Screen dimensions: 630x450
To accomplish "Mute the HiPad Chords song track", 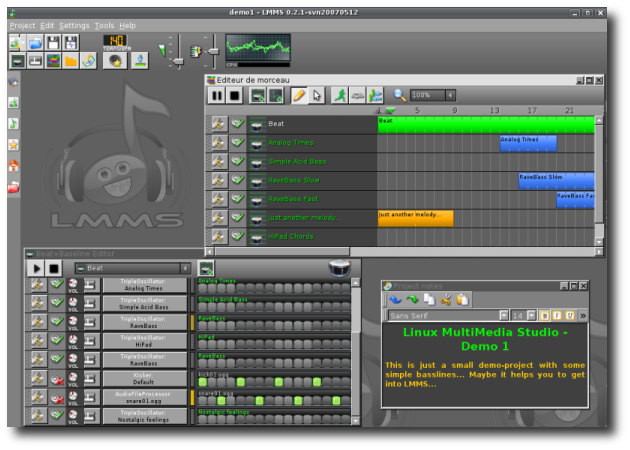I will point(237,236).
